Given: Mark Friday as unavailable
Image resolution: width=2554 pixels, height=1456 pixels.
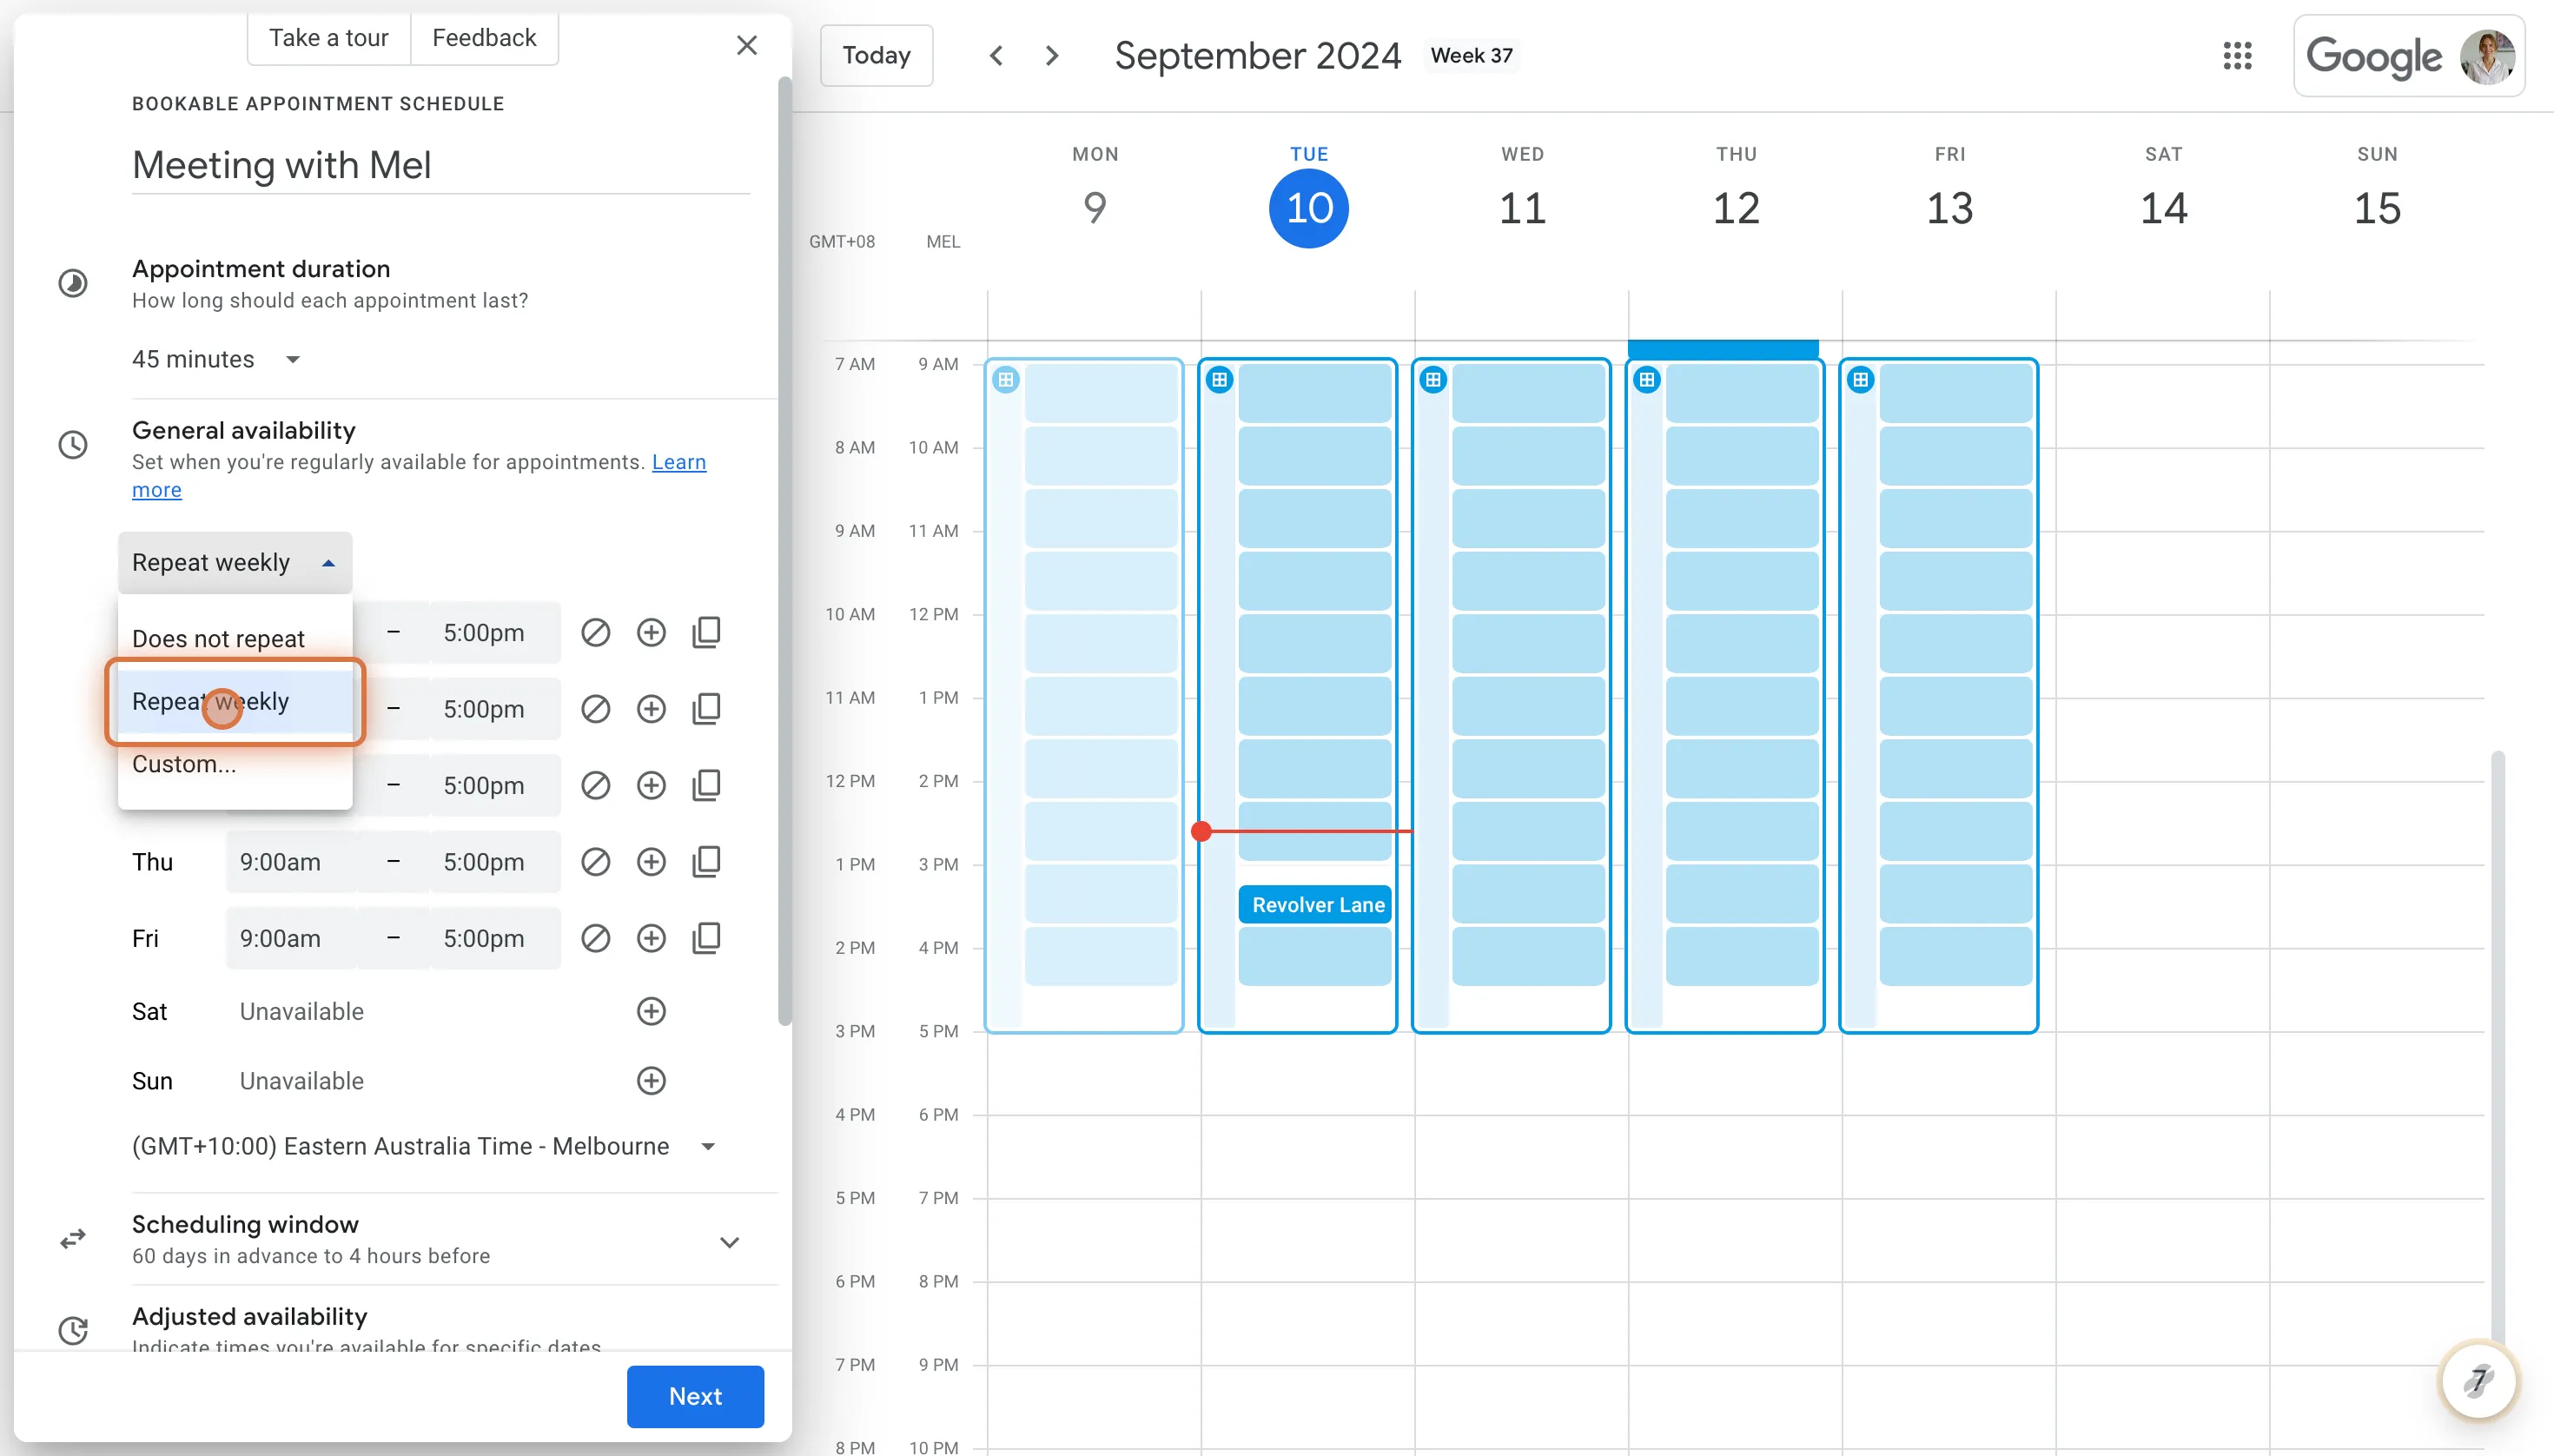Looking at the screenshot, I should [x=595, y=938].
